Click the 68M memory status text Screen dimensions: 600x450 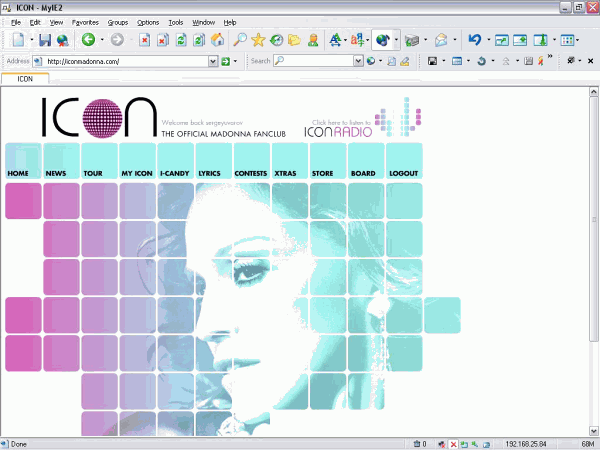click(588, 444)
